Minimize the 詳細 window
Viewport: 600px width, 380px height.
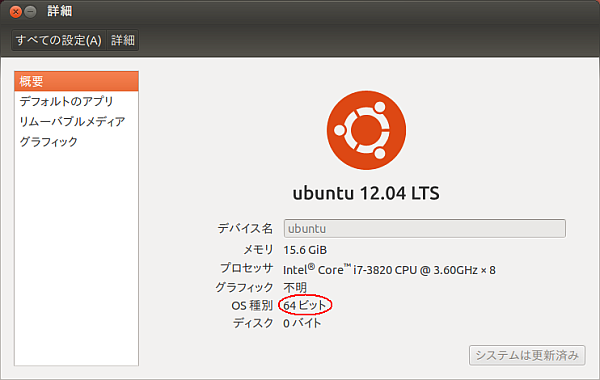pyautogui.click(x=30, y=12)
